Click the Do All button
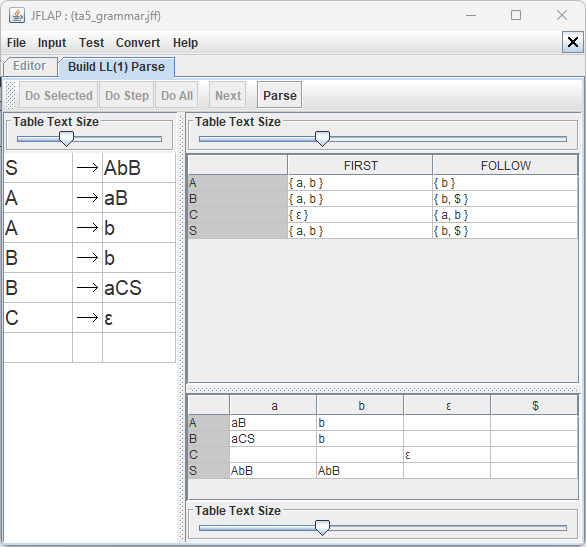586x547 pixels. pyautogui.click(x=177, y=95)
